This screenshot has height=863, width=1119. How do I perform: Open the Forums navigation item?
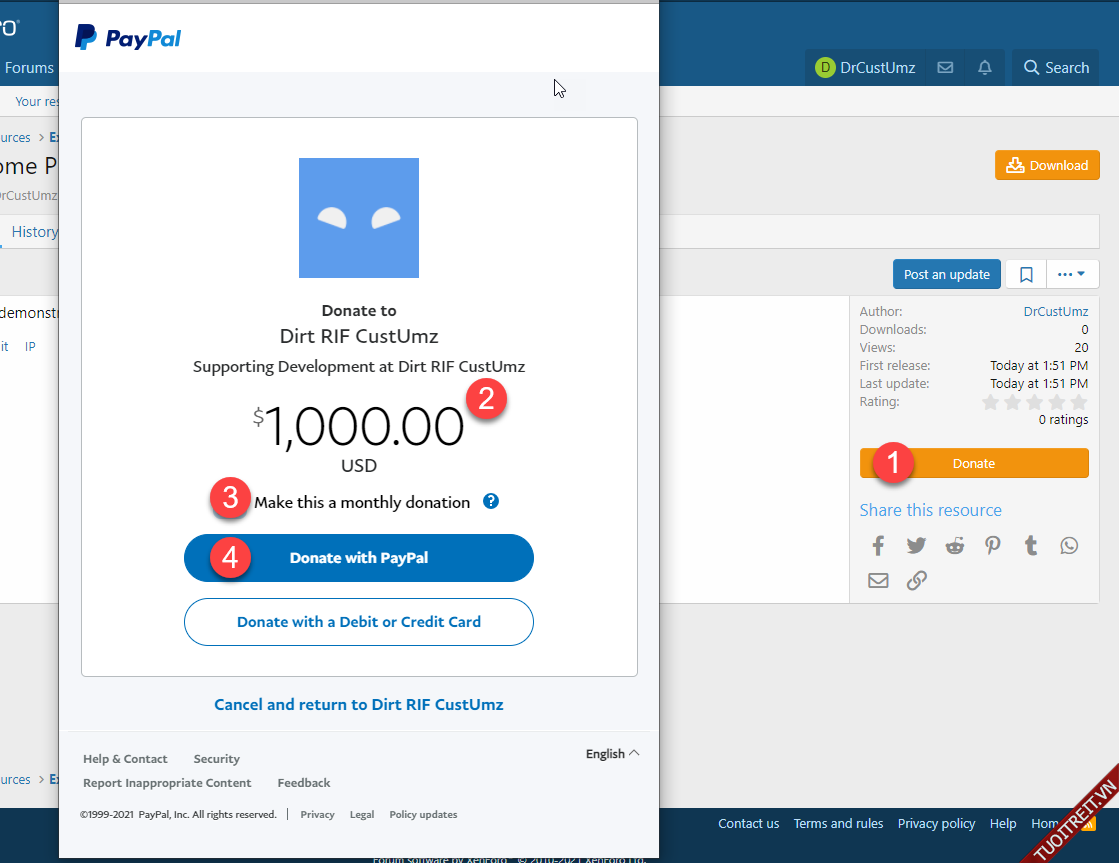click(29, 68)
